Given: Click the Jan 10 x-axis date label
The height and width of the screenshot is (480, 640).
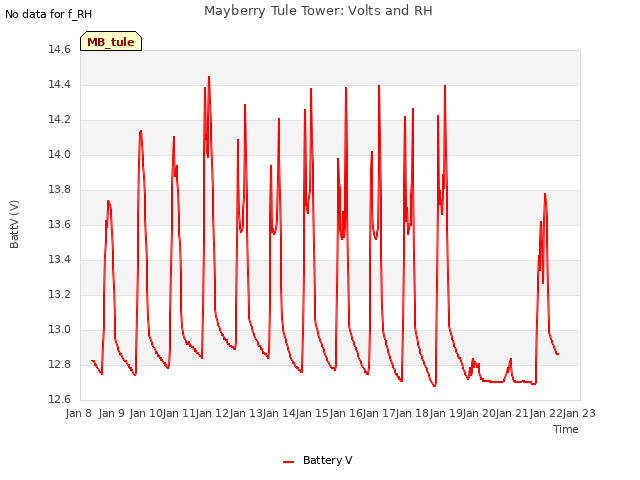Looking at the screenshot, I should tap(146, 413).
